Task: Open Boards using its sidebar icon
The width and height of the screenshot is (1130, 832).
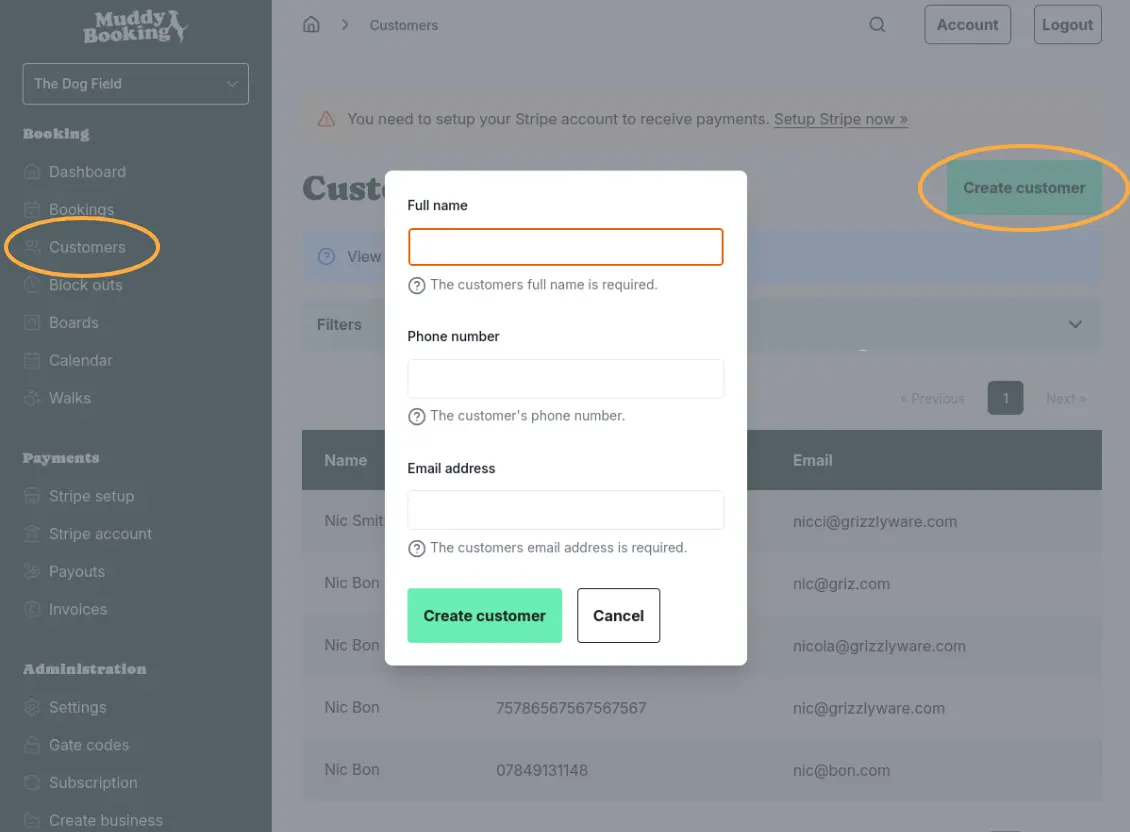Action: tap(33, 322)
